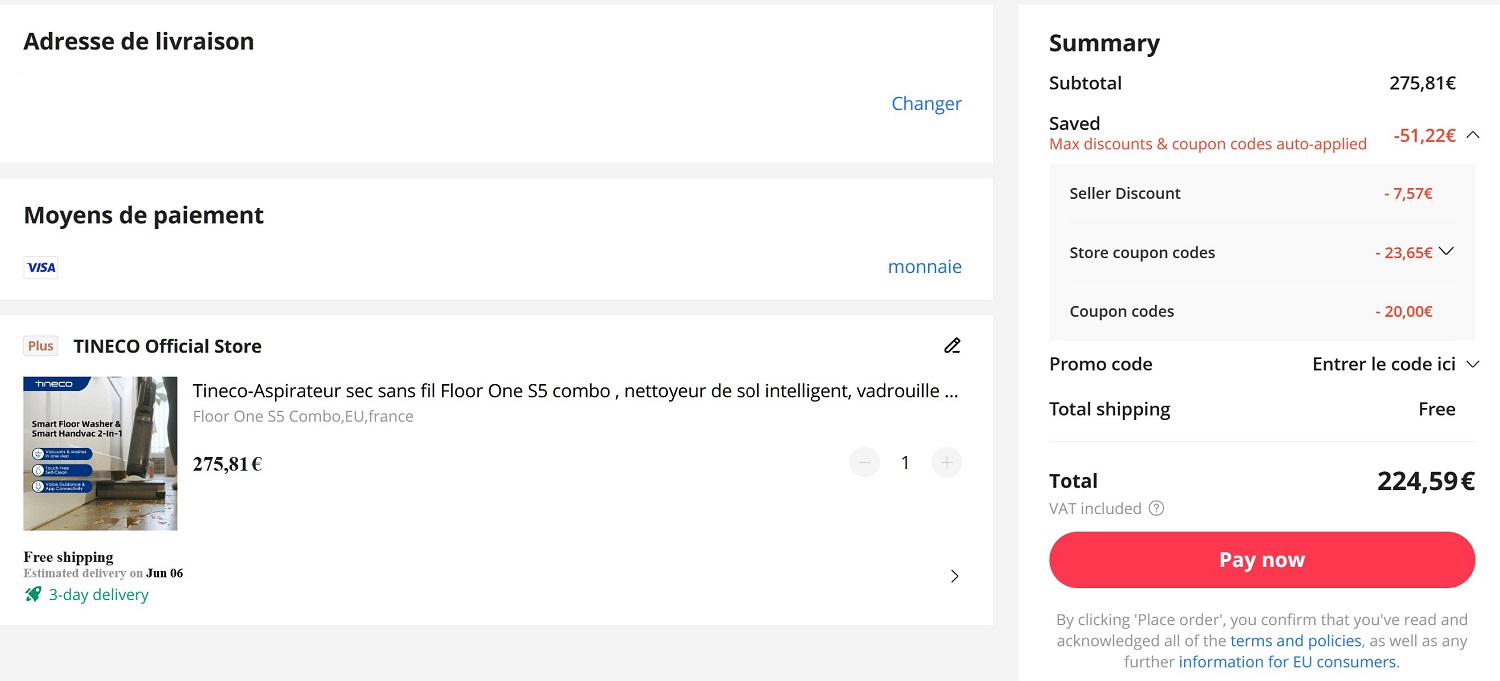Click the Store coupon codes amount - 23,65€
The image size is (1500, 681).
click(x=1404, y=253)
